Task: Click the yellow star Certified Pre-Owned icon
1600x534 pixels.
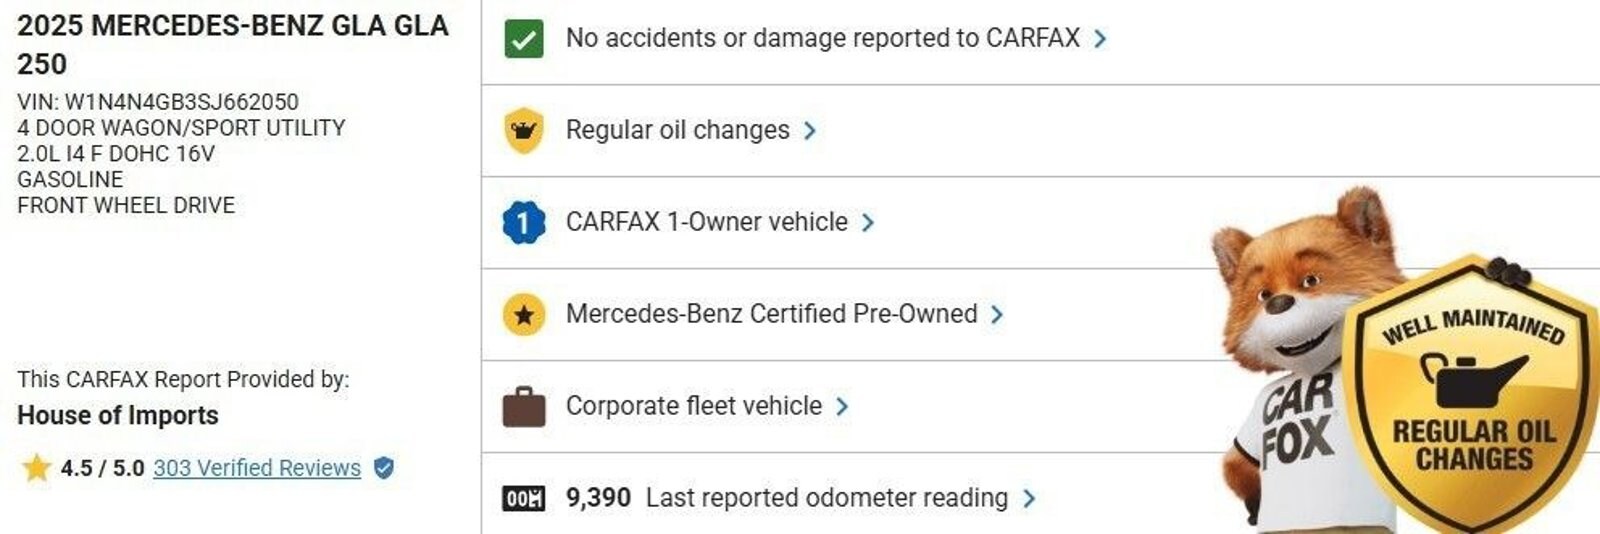Action: [524, 314]
